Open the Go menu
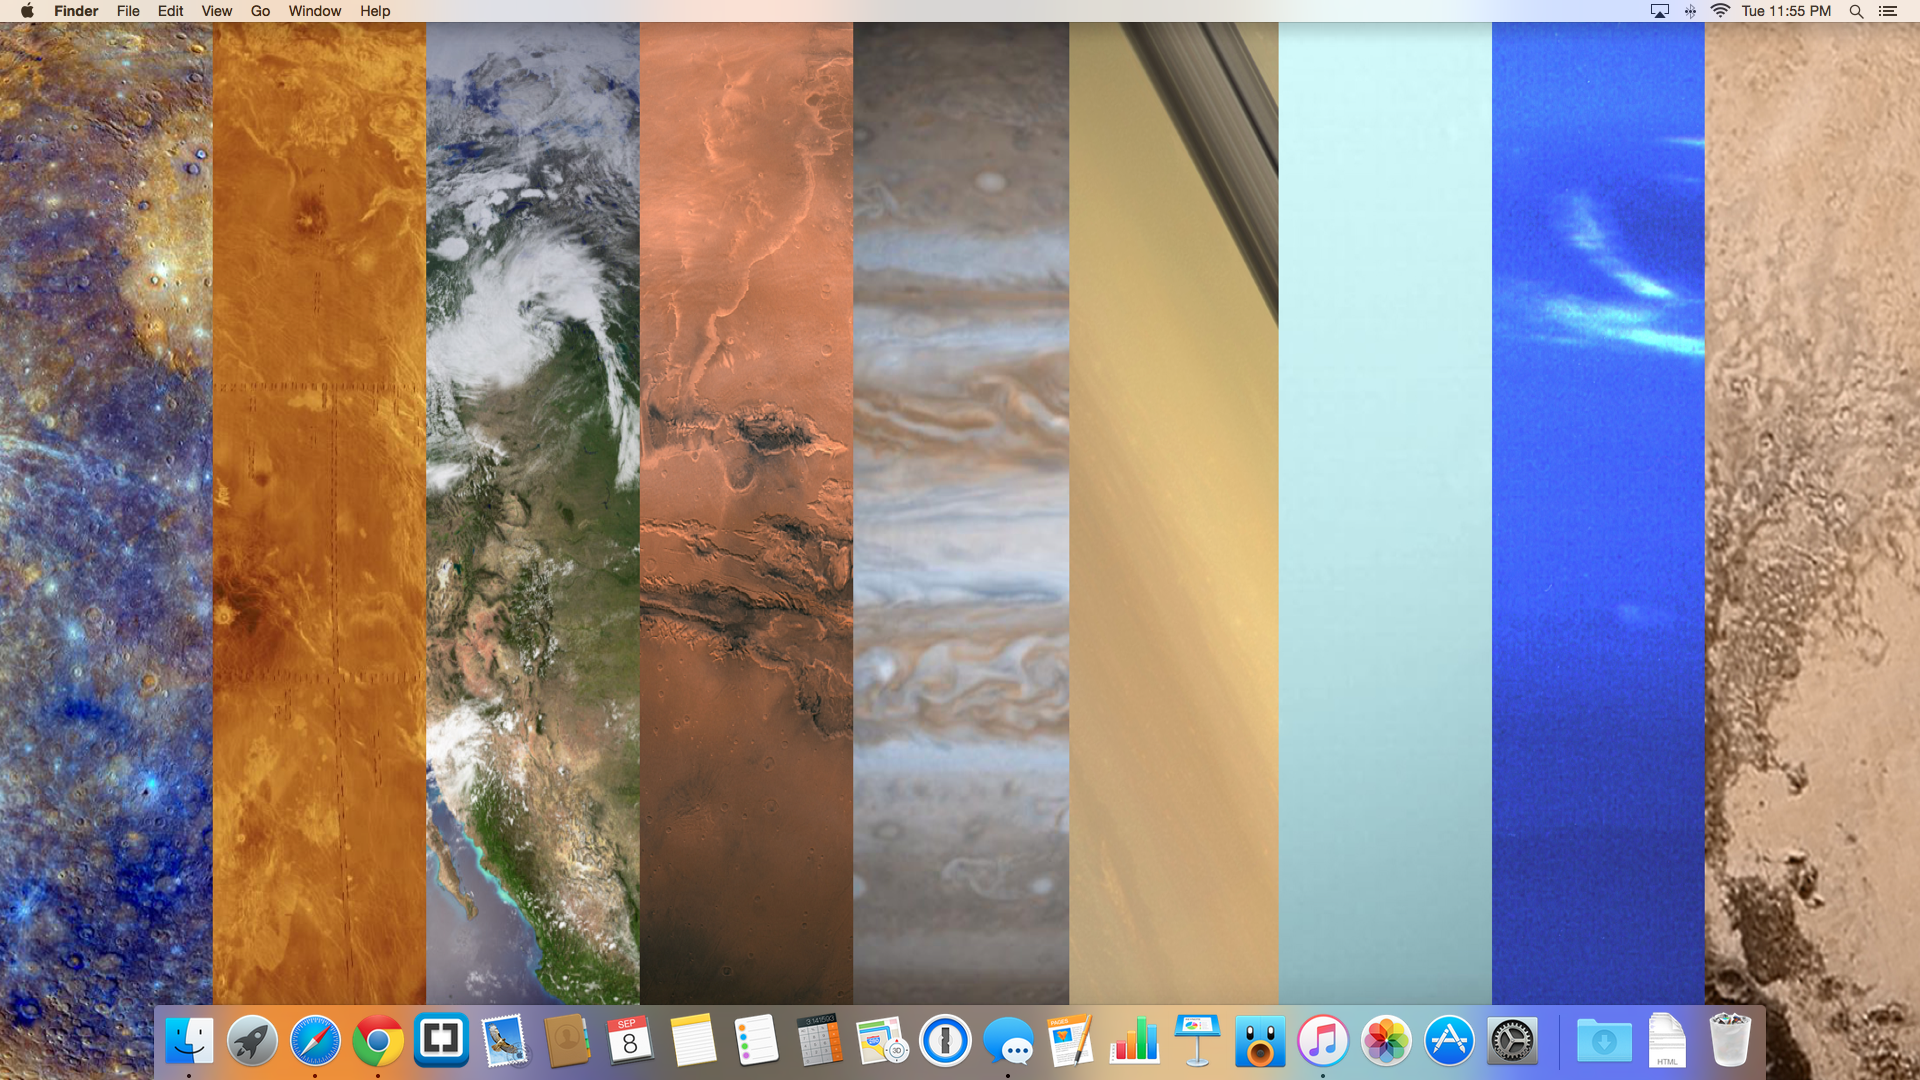Image resolution: width=1920 pixels, height=1080 pixels. pyautogui.click(x=260, y=11)
